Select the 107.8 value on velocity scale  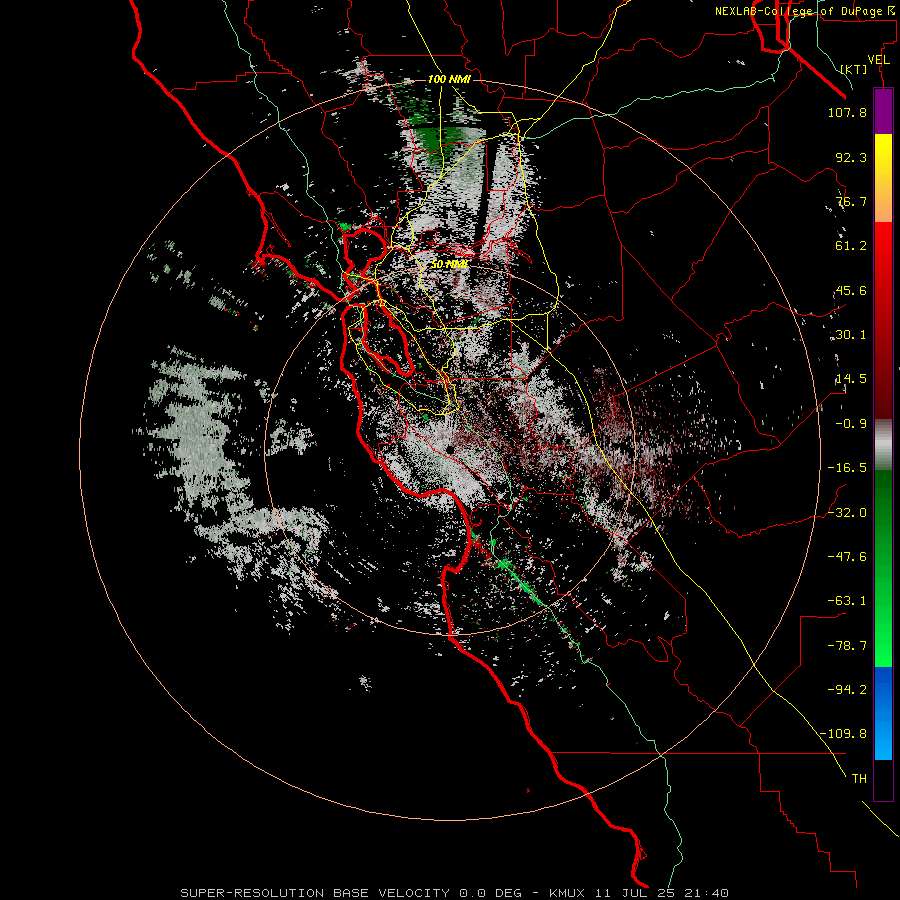tap(847, 112)
